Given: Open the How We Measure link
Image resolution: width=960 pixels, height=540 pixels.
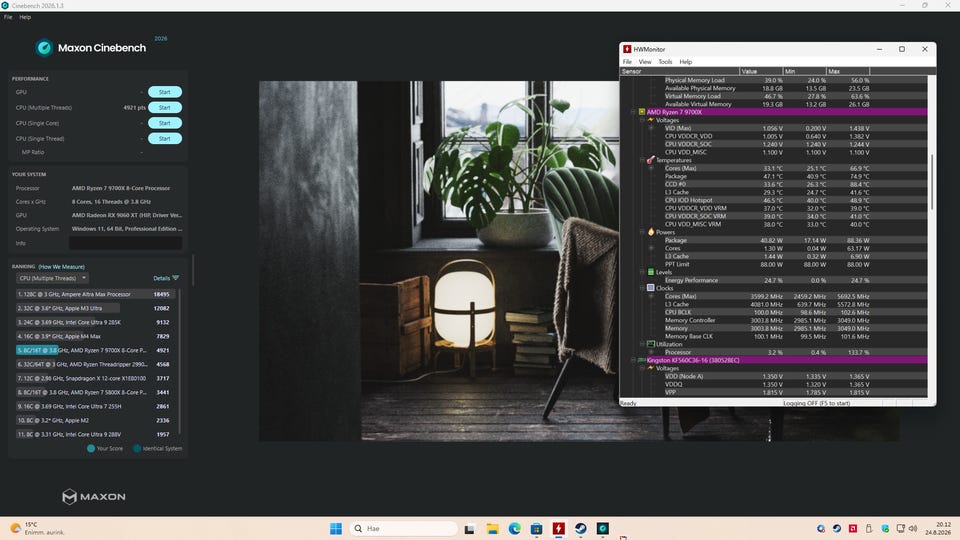Looking at the screenshot, I should [61, 267].
